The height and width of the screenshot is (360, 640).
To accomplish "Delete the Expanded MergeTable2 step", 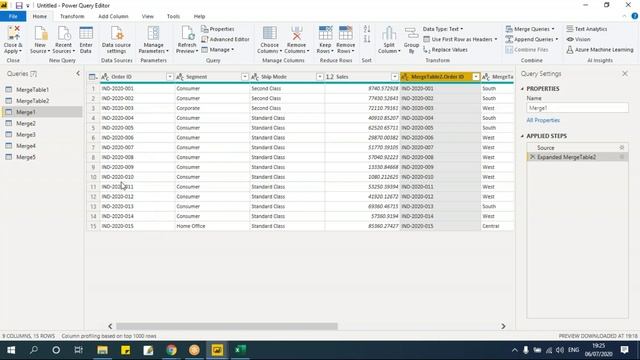I will coord(532,157).
